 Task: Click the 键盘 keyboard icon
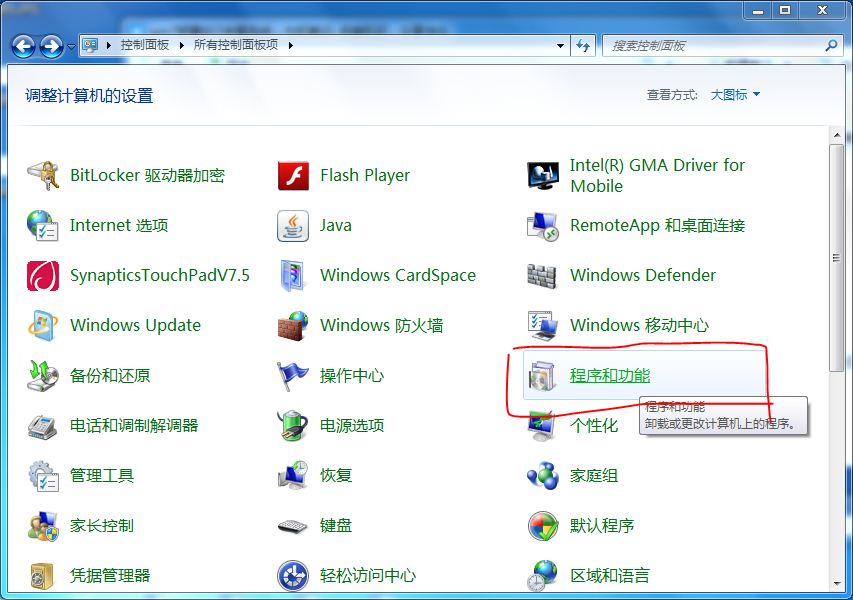[x=293, y=527]
